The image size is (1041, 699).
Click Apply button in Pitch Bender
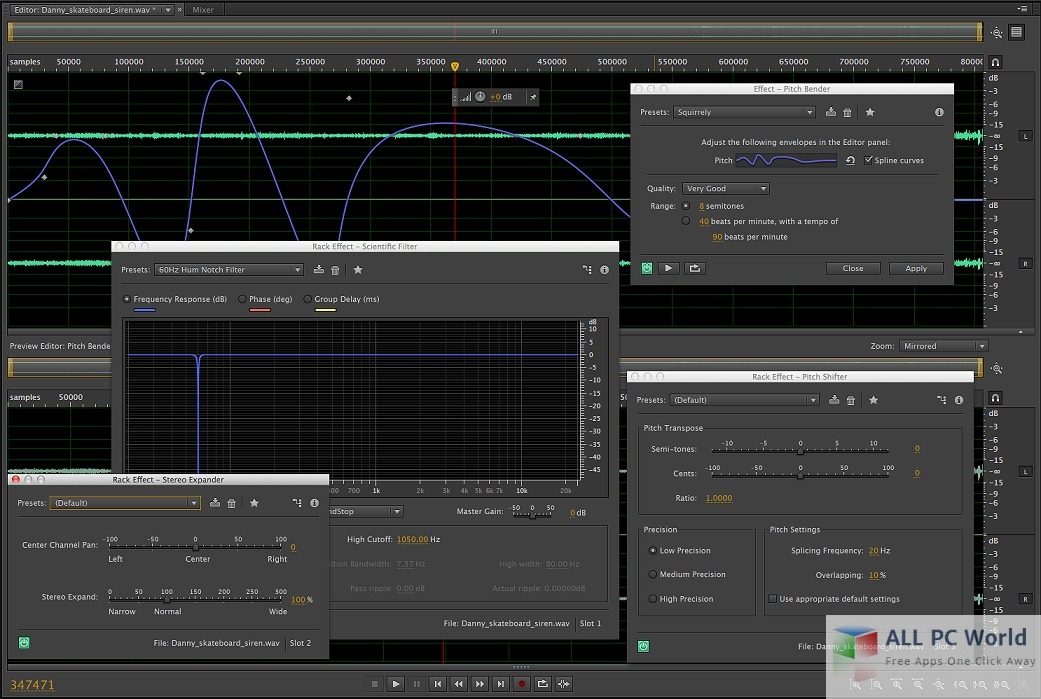pyautogui.click(x=916, y=268)
